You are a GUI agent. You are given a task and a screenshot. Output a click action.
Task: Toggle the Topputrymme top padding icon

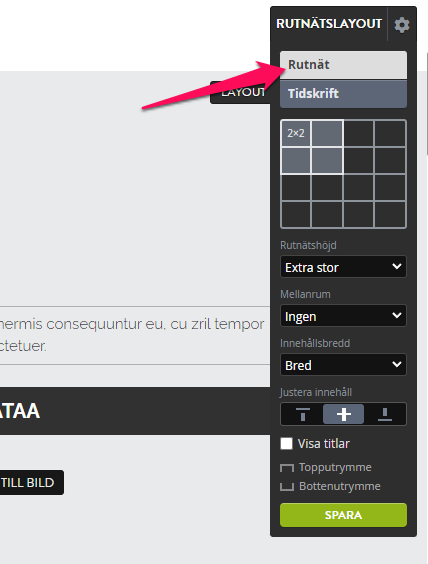[287, 468]
